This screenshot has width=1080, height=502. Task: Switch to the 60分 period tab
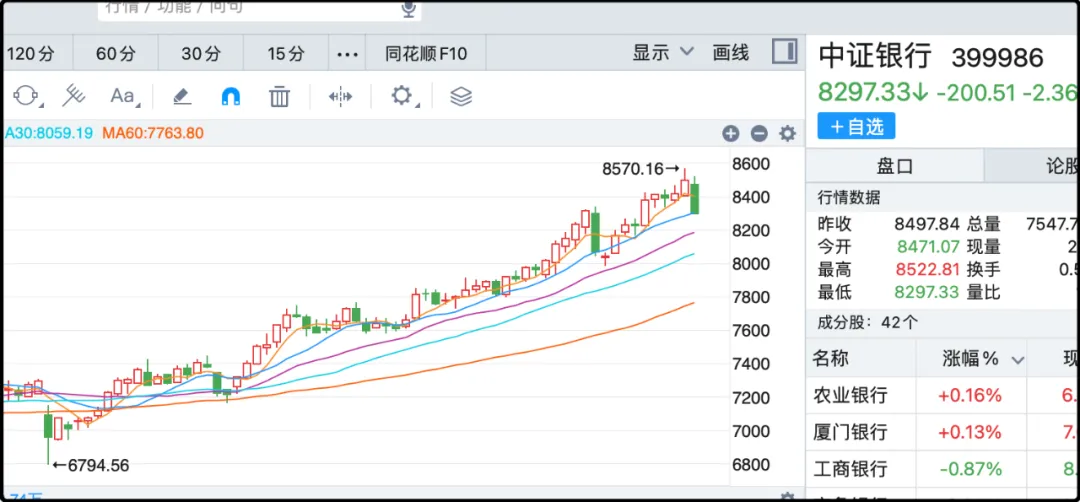pyautogui.click(x=116, y=54)
